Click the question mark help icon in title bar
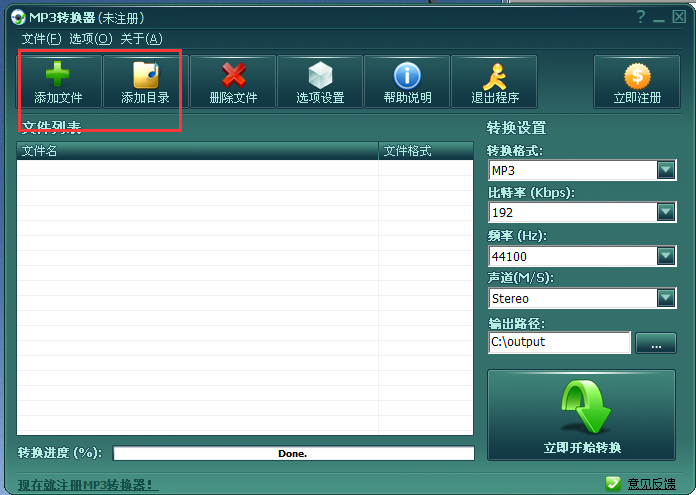Viewport: 696px width, 495px height. click(x=641, y=17)
